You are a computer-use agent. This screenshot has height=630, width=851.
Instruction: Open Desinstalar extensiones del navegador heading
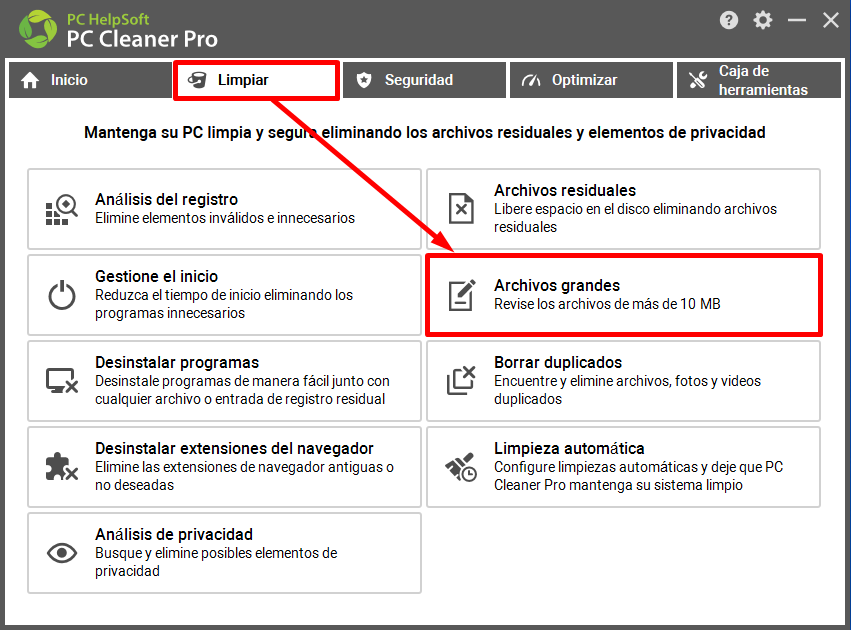pos(234,448)
